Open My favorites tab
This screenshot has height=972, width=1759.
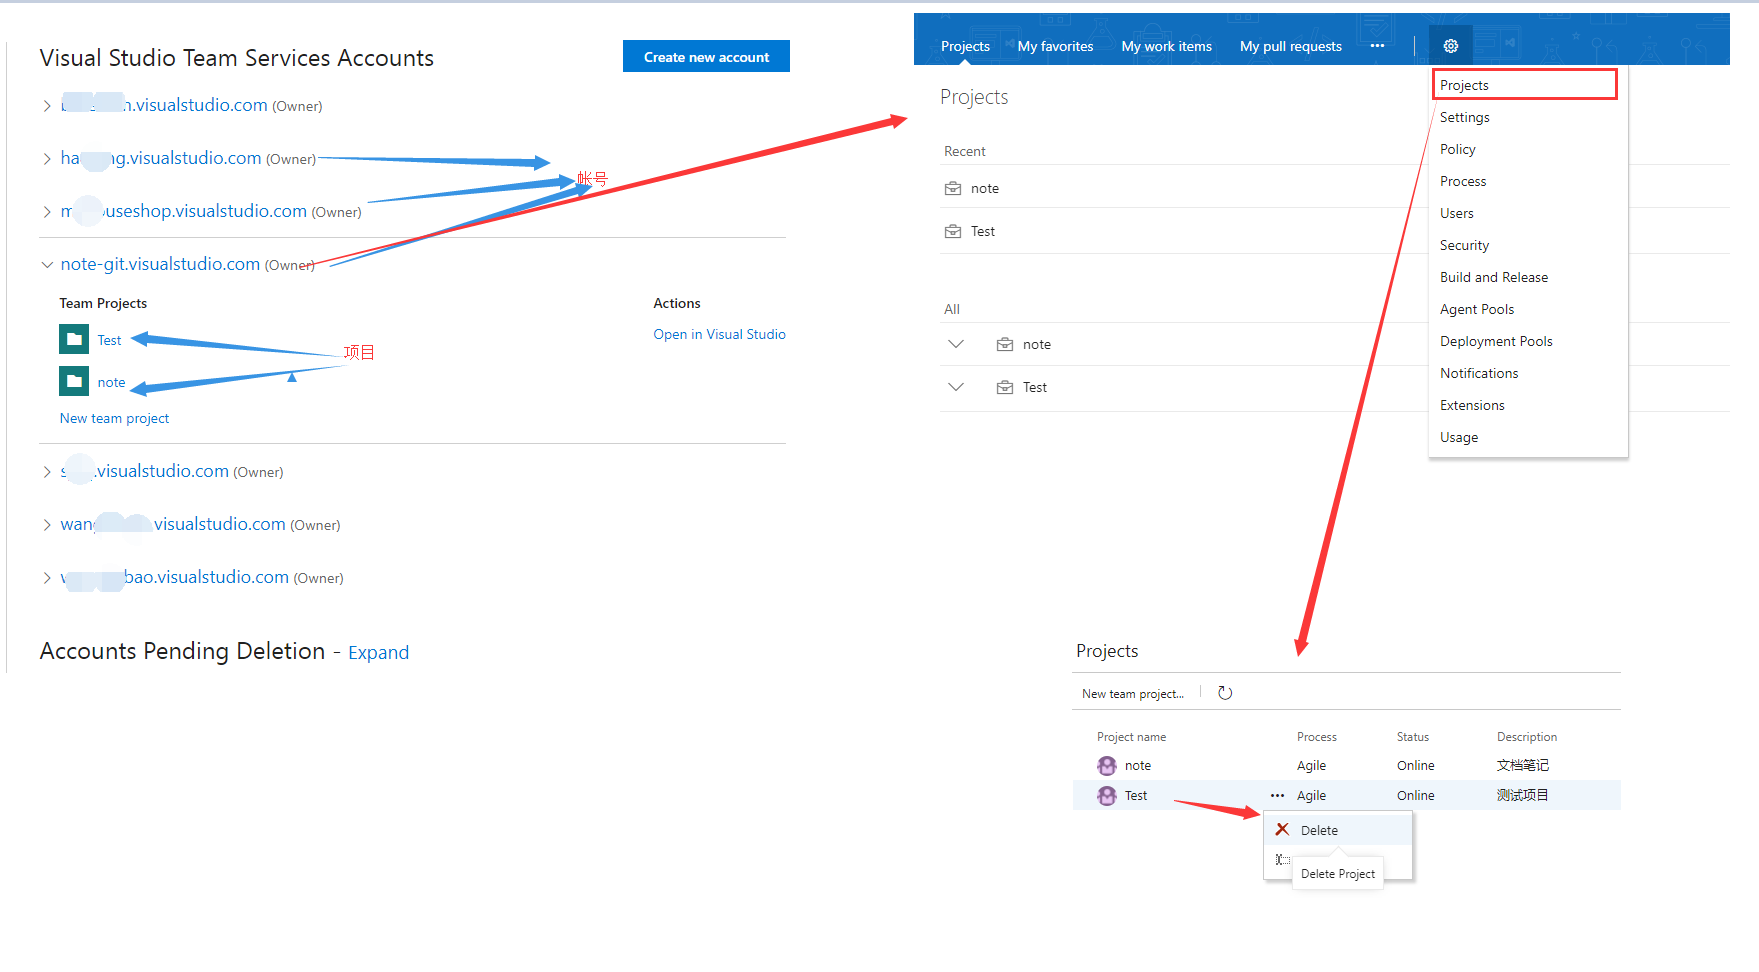(1055, 46)
